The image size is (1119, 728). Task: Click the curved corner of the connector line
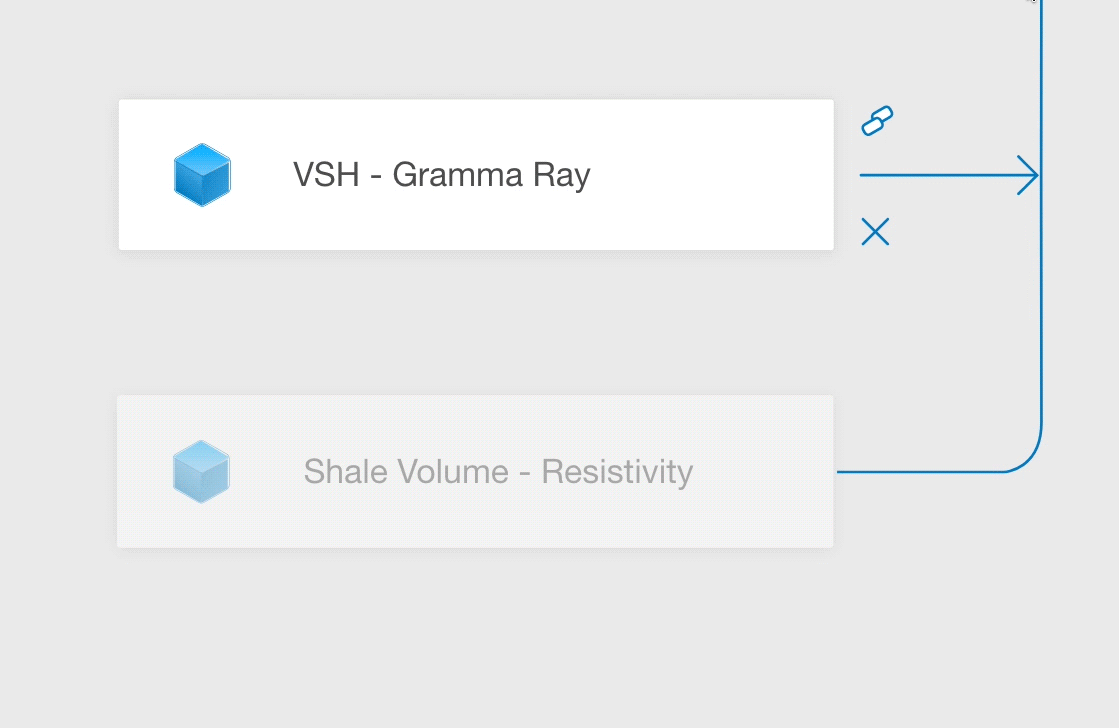(x=1028, y=457)
